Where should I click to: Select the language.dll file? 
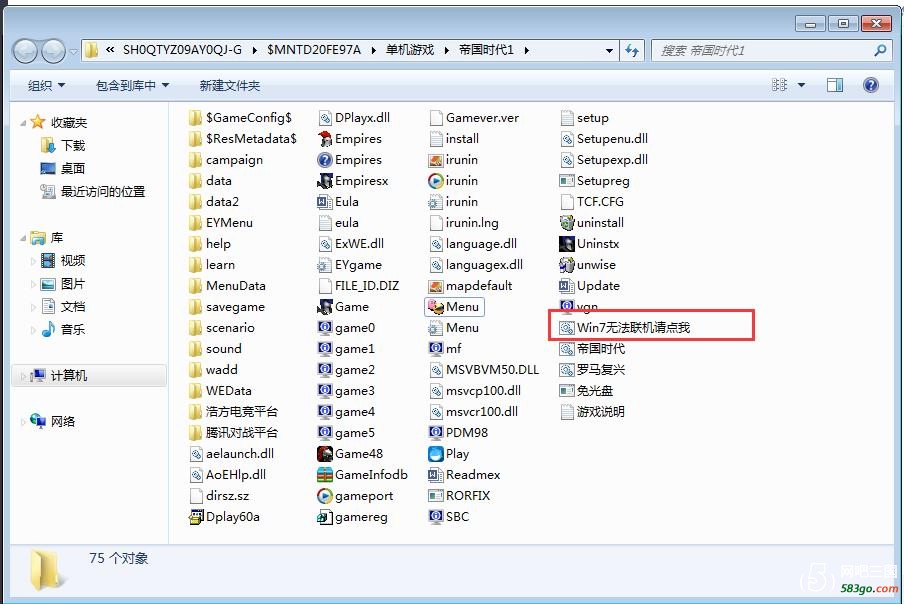[x=473, y=244]
